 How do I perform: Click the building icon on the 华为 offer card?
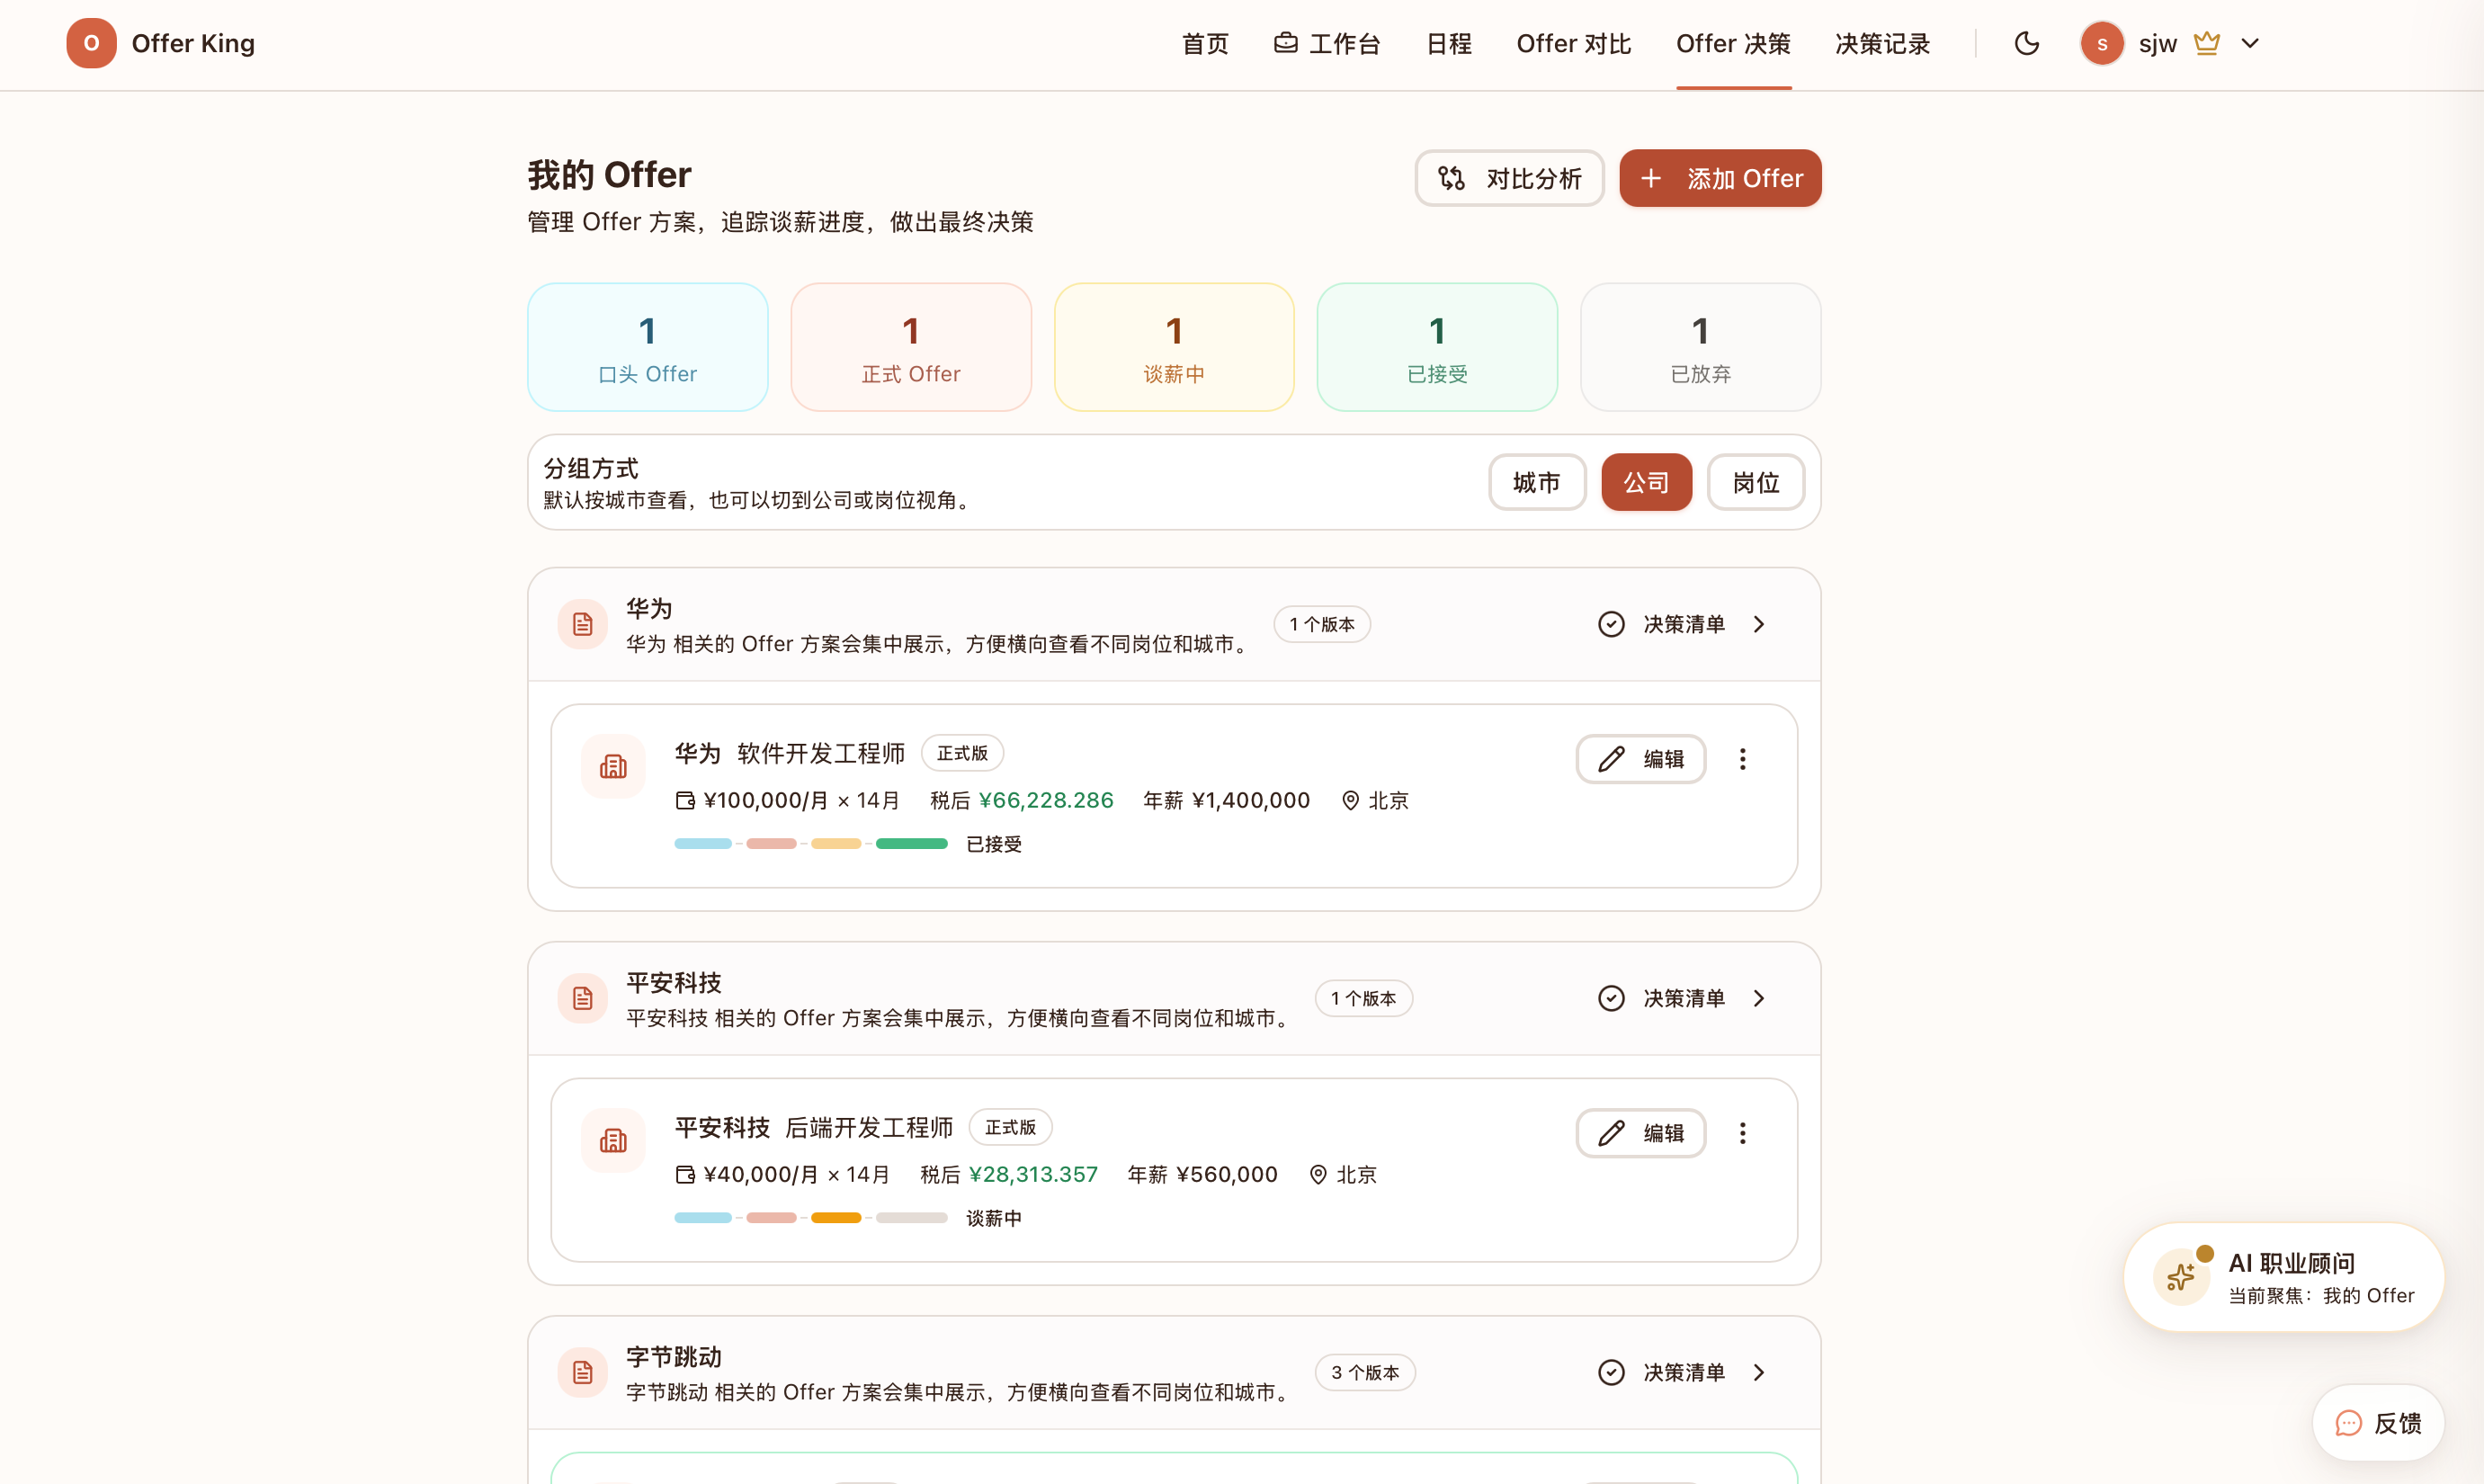[613, 766]
